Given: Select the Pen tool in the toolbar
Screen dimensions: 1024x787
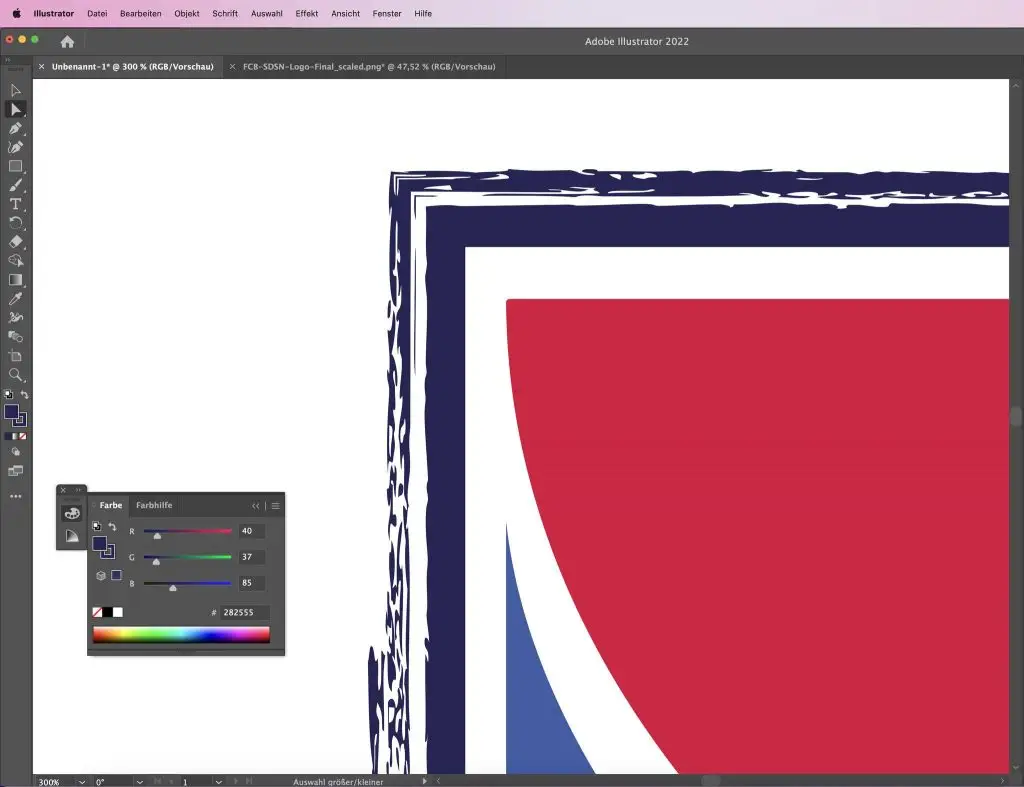Looking at the screenshot, I should click(x=15, y=128).
